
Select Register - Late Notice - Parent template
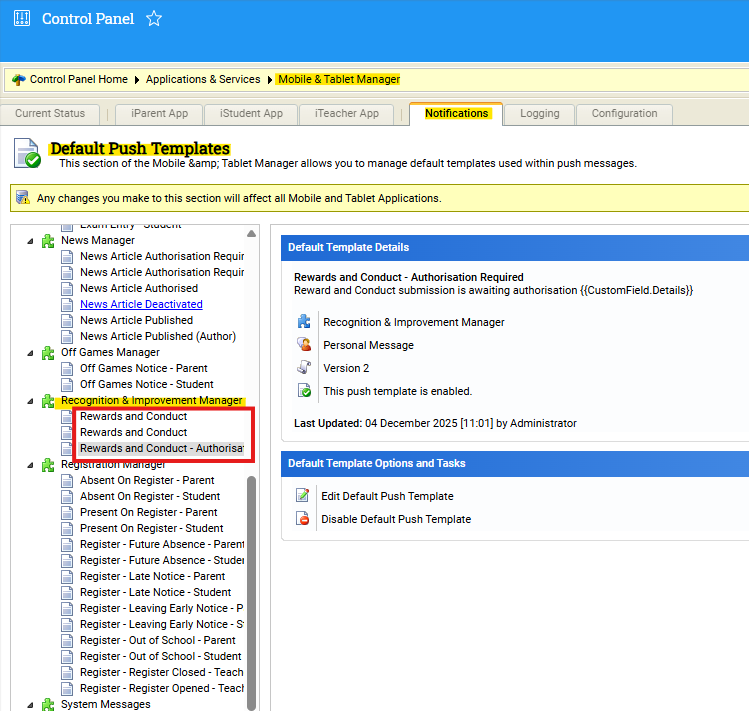click(152, 576)
